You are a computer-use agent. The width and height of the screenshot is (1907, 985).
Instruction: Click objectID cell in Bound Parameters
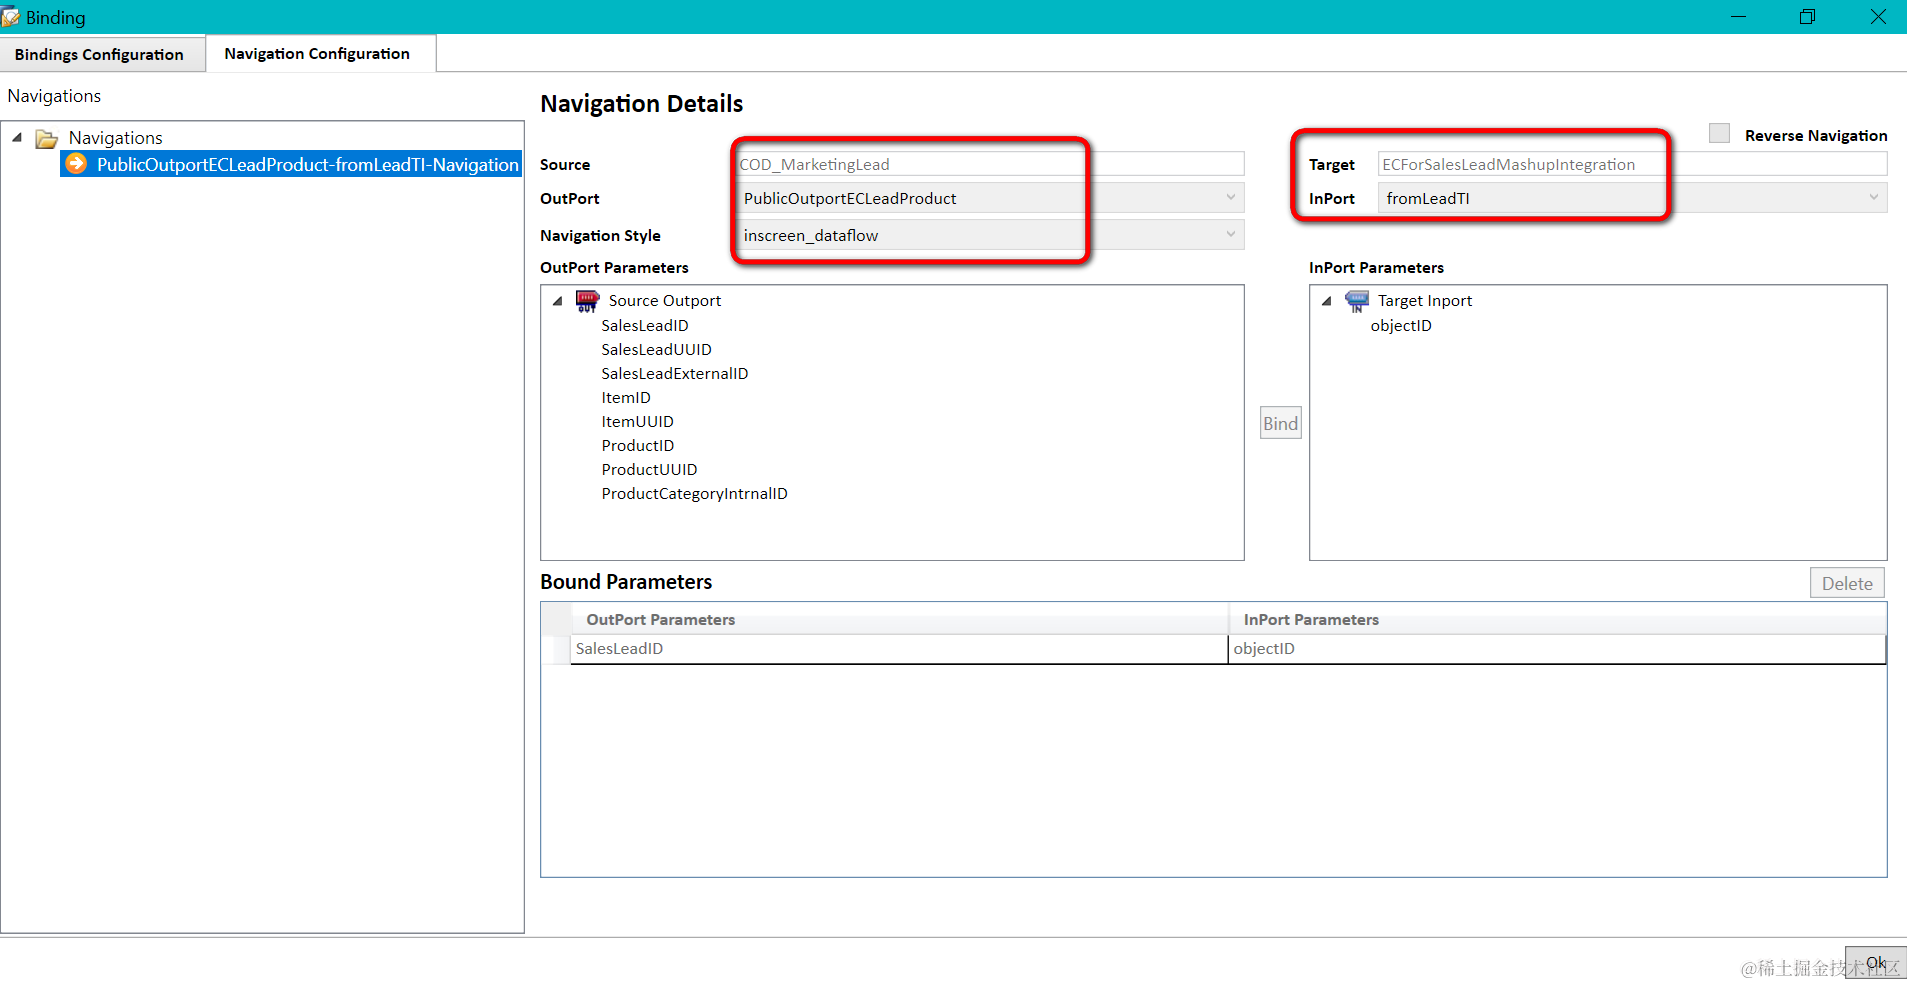1557,648
